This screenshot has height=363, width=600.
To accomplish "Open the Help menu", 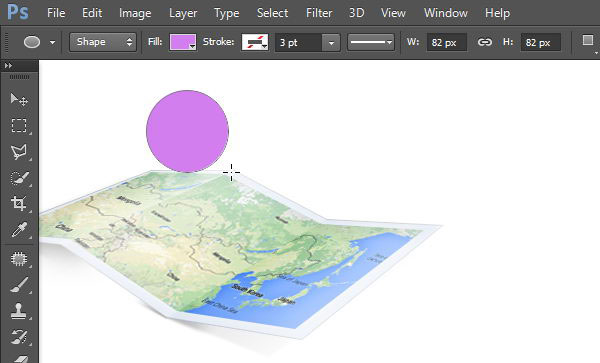I will [x=497, y=13].
